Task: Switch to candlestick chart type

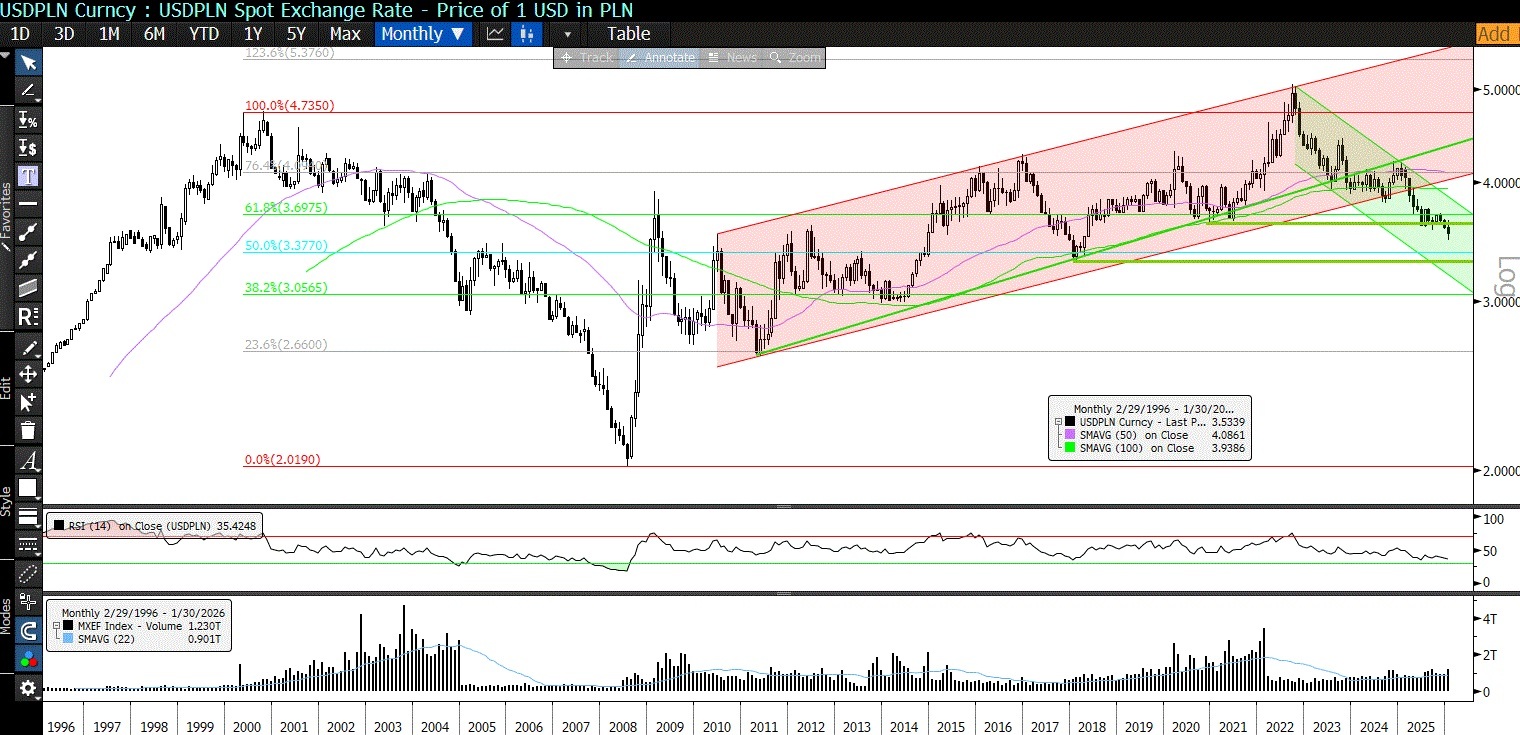Action: coord(526,34)
